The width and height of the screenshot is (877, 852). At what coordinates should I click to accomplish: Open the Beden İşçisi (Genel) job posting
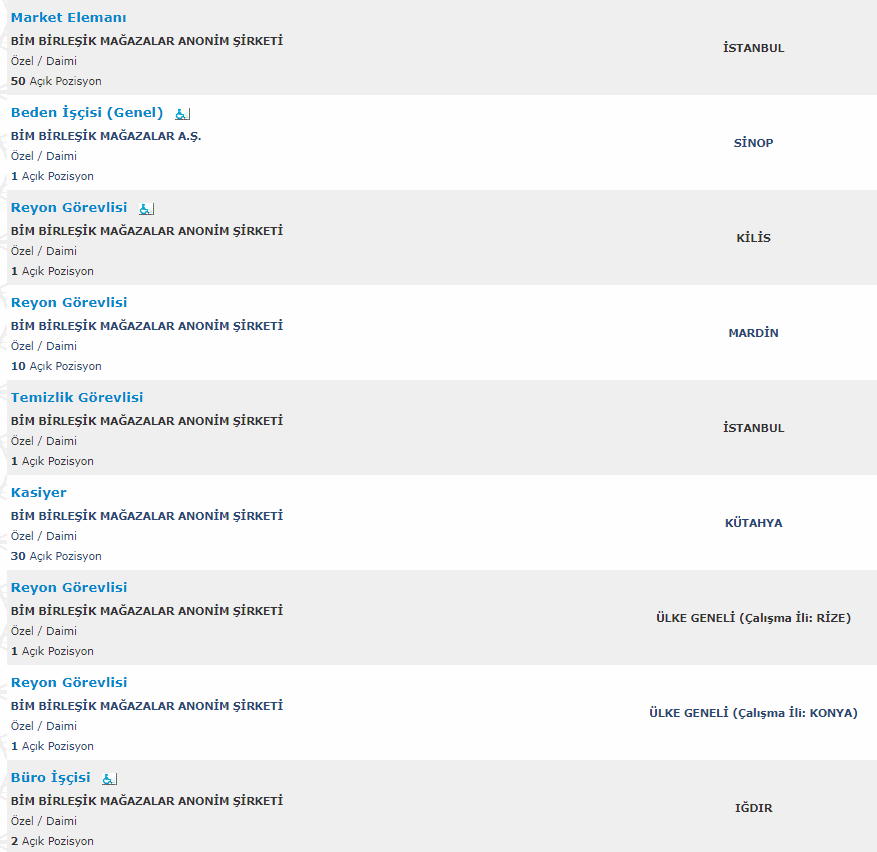pos(87,112)
